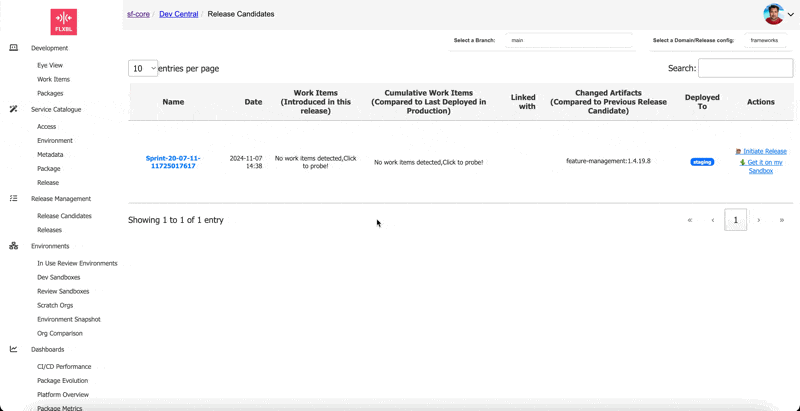This screenshot has width=800, height=411.
Task: Click the Dashboards chart icon
Action: [14, 349]
